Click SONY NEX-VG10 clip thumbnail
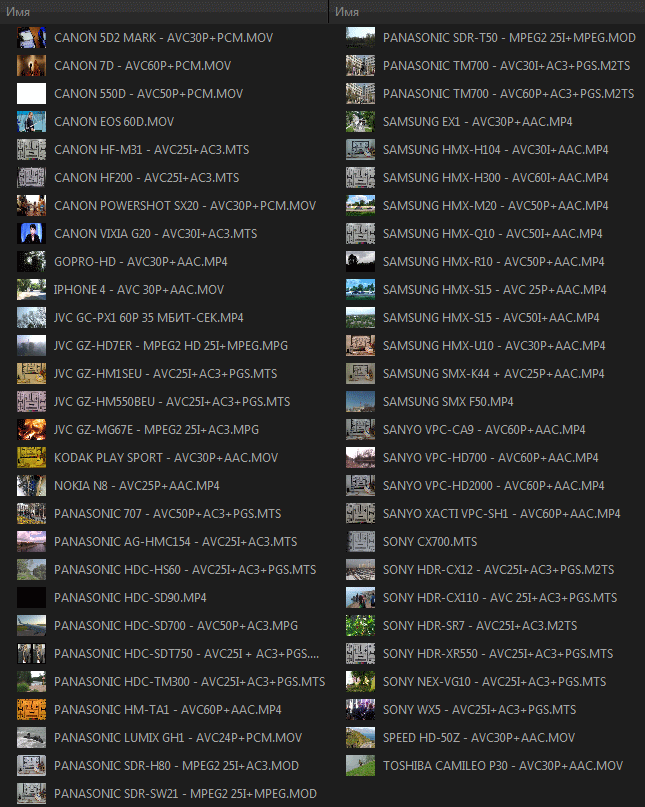The width and height of the screenshot is (645, 807). (x=360, y=681)
